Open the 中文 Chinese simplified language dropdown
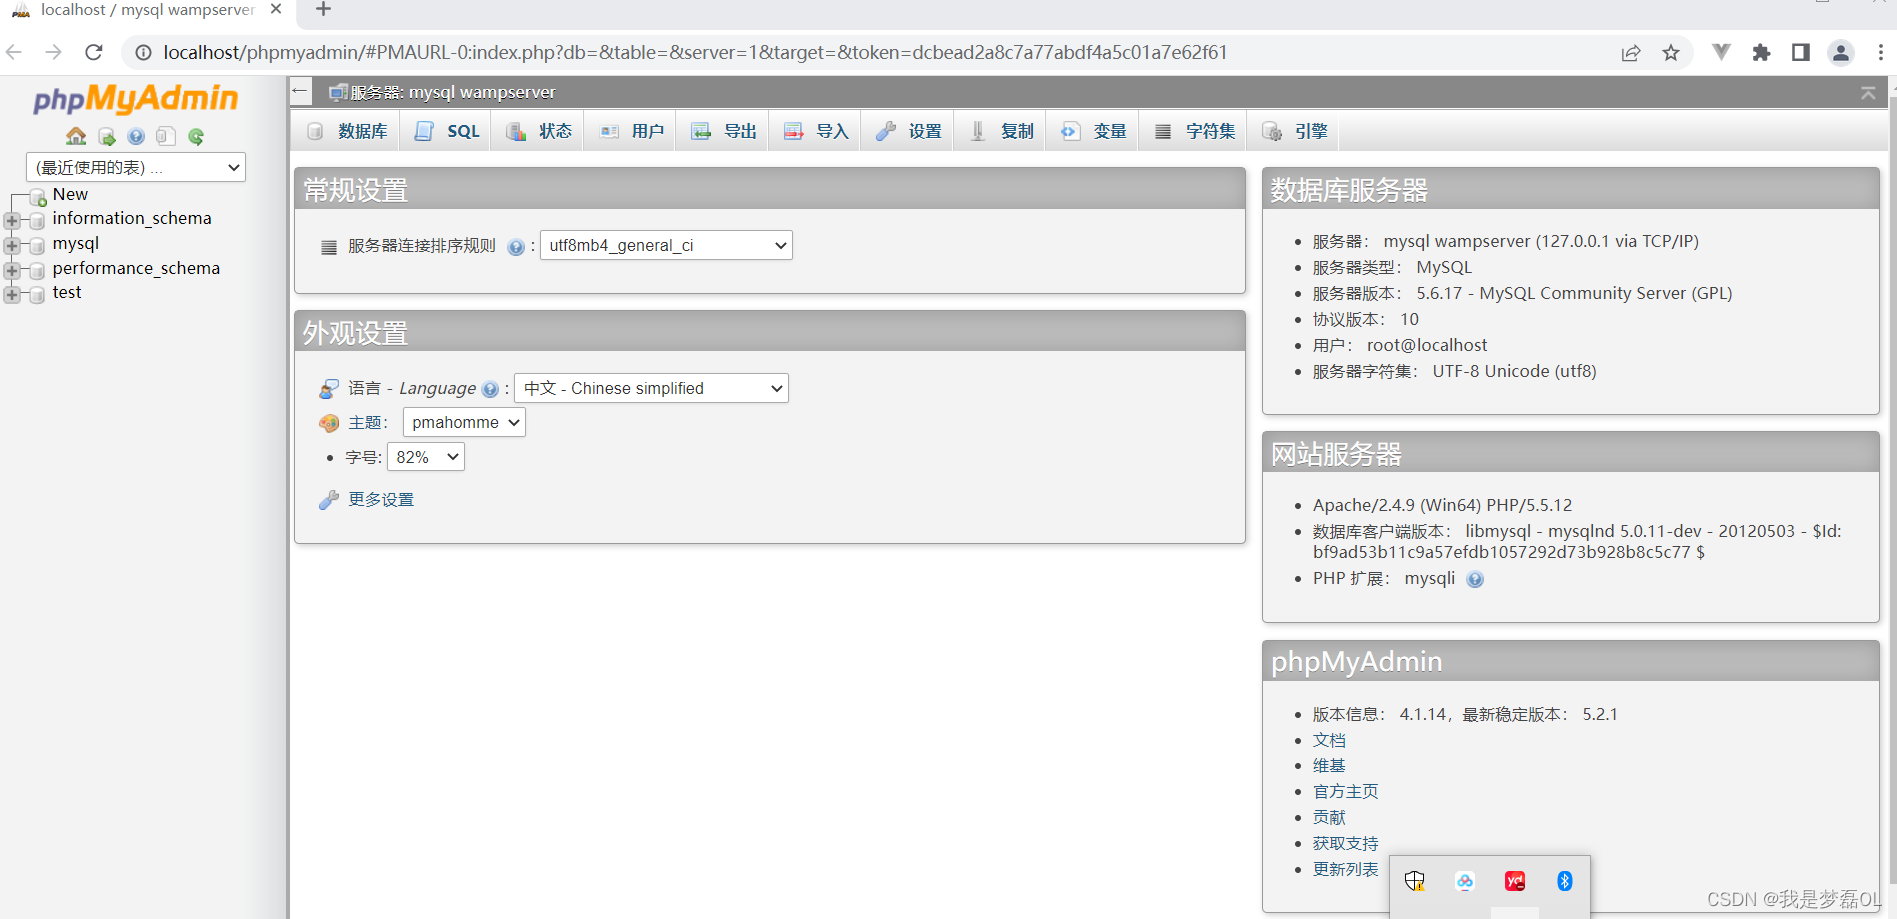 pos(651,388)
